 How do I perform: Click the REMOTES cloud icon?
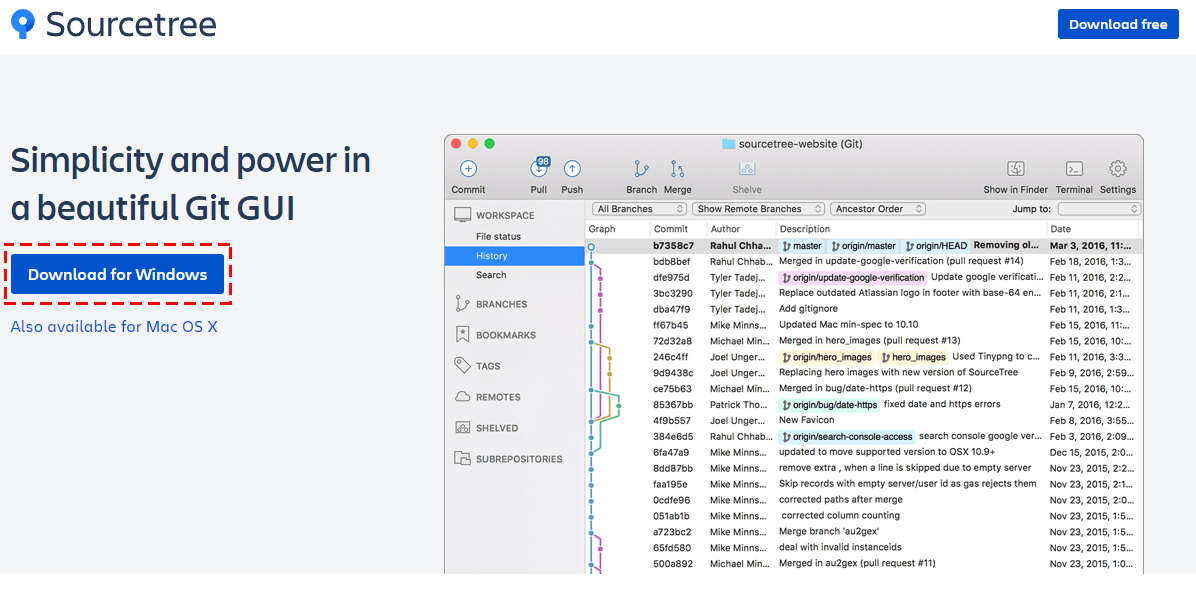point(462,397)
